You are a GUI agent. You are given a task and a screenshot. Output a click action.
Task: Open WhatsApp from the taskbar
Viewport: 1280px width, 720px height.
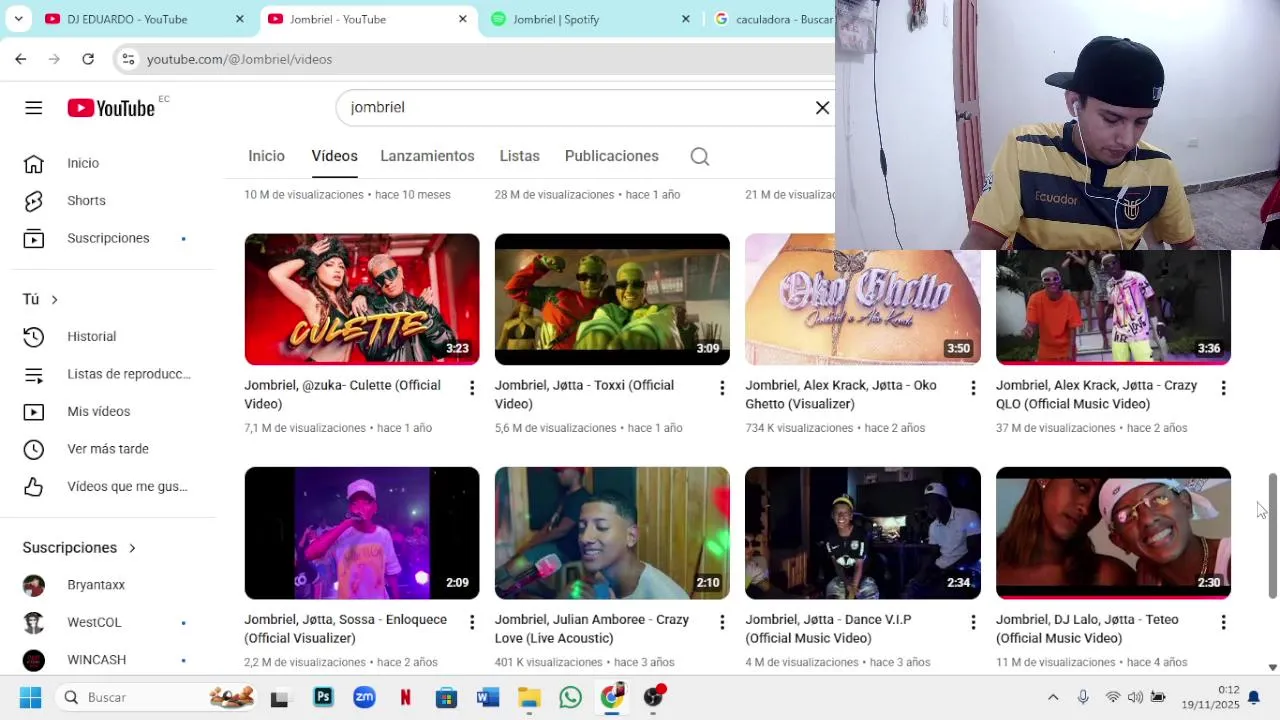point(570,697)
